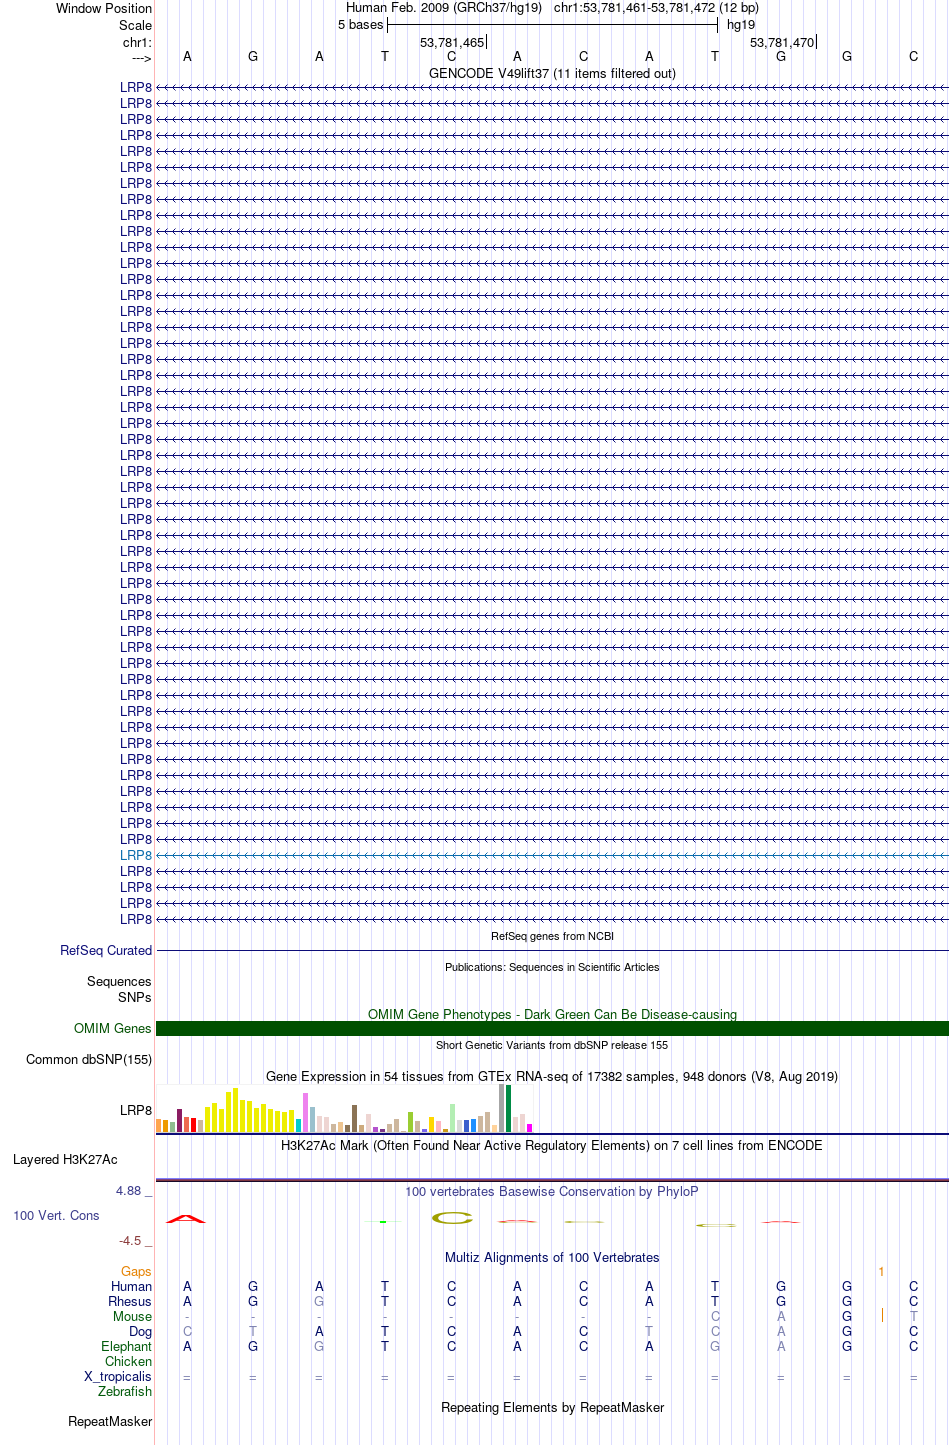The height and width of the screenshot is (1445, 950).
Task: Click 'Short Genetic Variants from dbSNP' title
Action: (x=552, y=1045)
